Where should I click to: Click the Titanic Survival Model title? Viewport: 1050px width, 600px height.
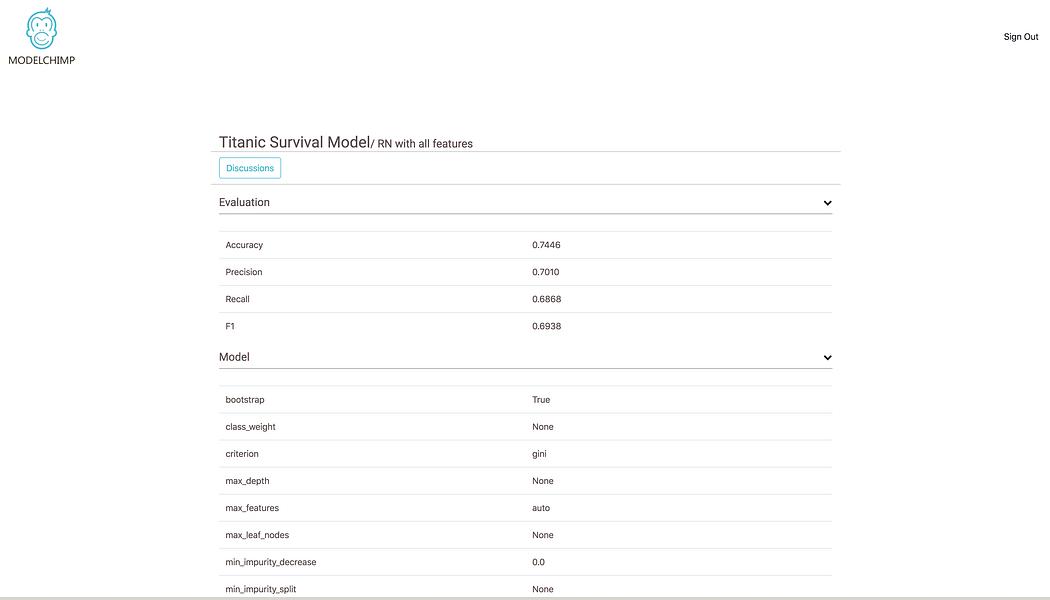295,142
